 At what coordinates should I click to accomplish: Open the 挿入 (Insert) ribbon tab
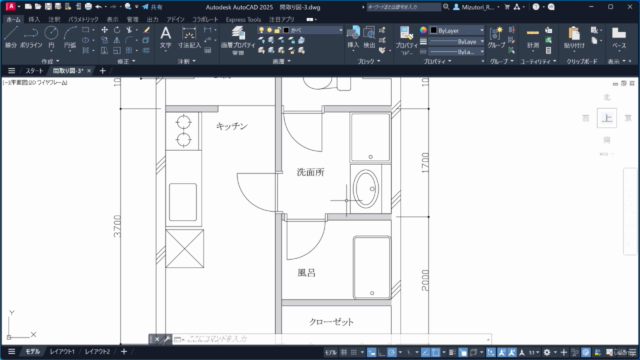[x=34, y=19]
